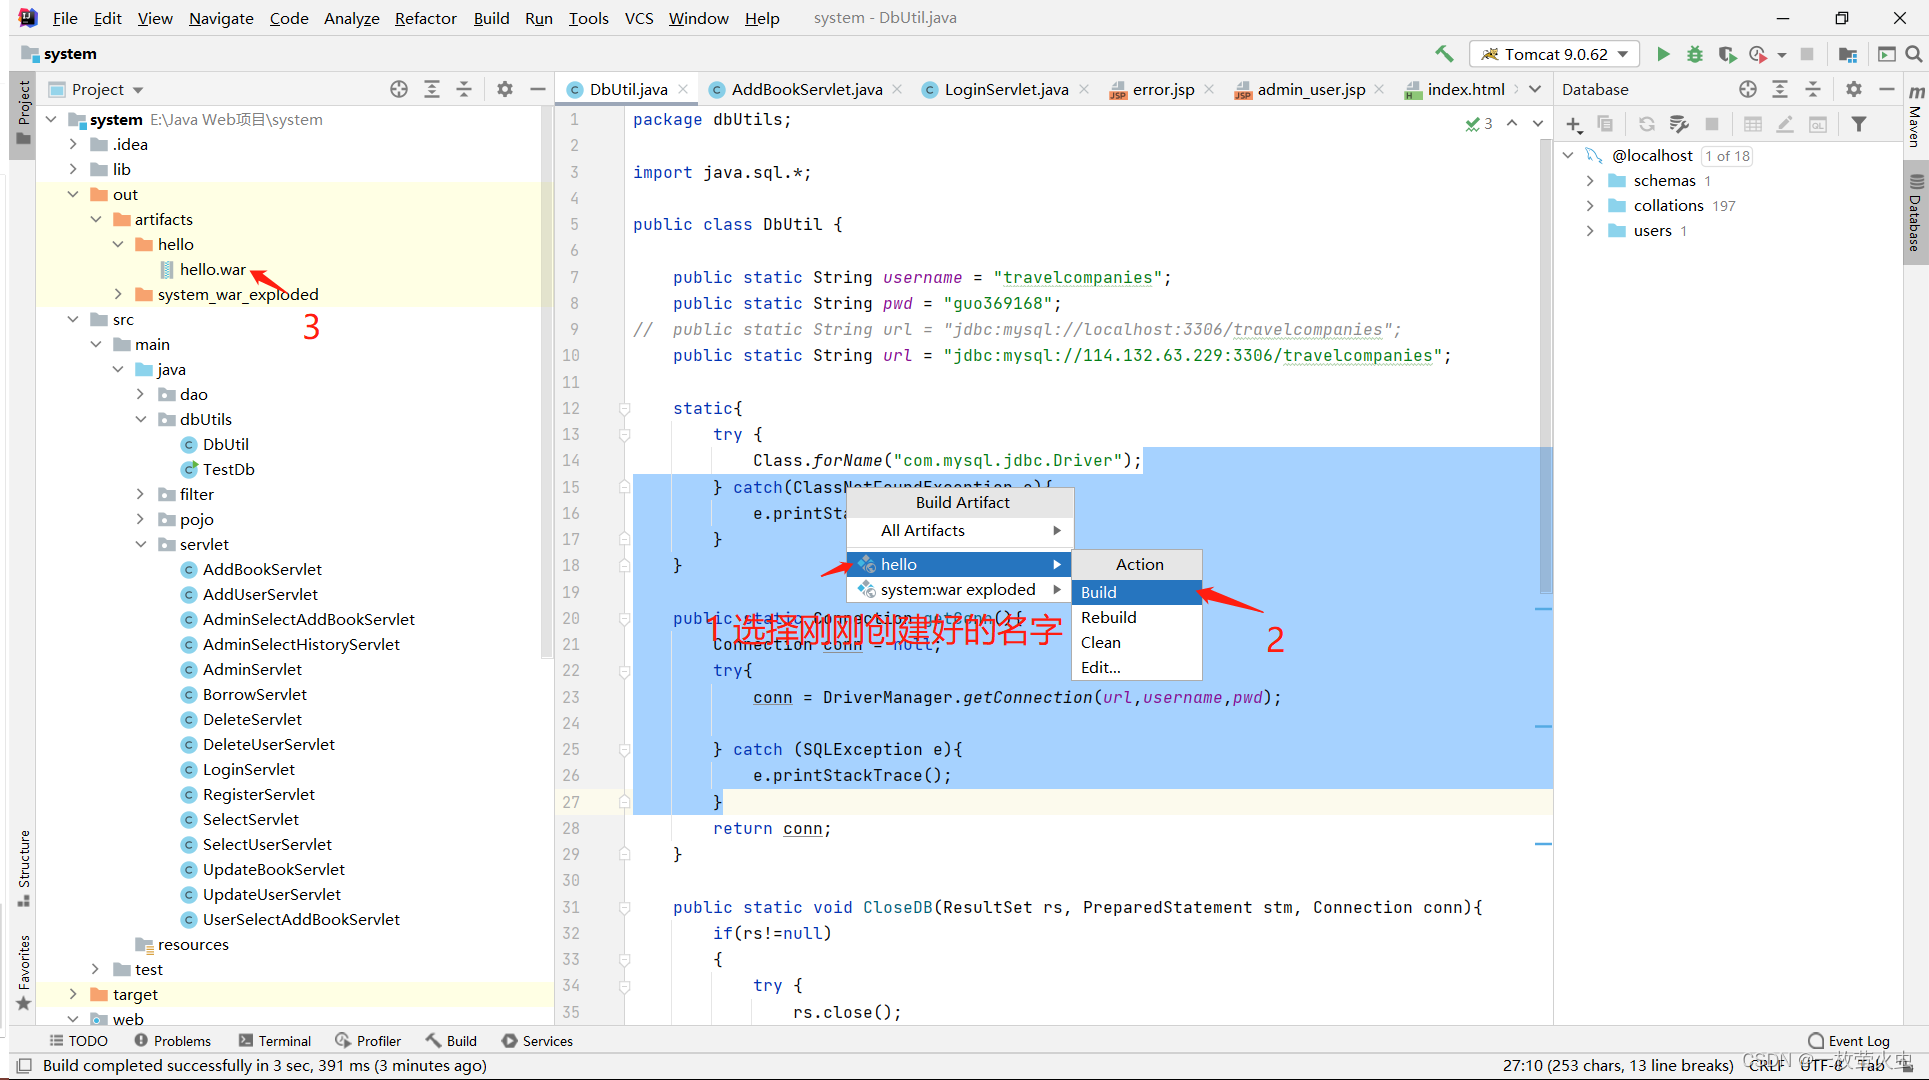This screenshot has height=1080, width=1929.
Task: Open the Refactor menu
Action: pos(425,18)
